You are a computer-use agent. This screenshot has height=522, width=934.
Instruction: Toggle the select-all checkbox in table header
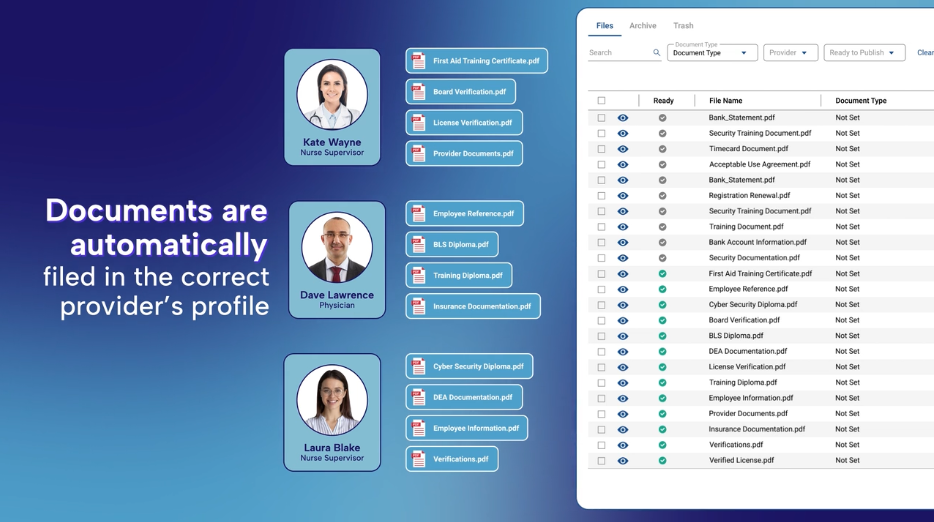tap(601, 101)
